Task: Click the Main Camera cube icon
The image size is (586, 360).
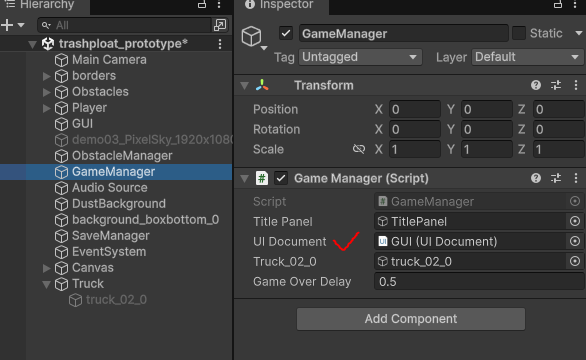Action: coord(61,60)
